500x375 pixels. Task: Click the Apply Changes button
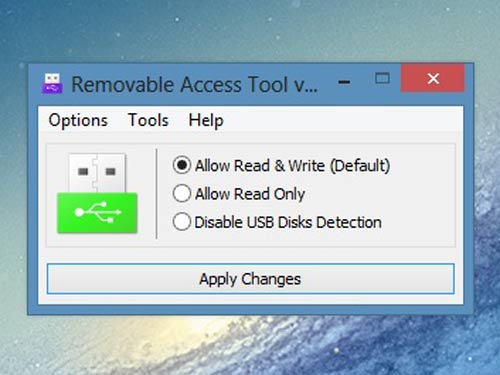click(251, 279)
